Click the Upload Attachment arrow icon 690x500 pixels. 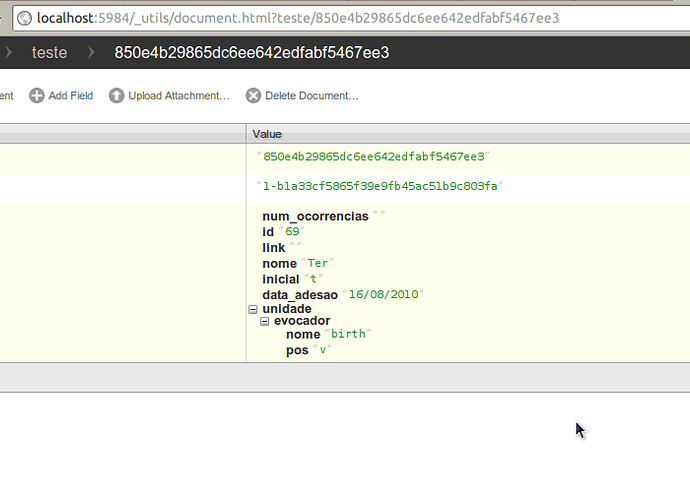pyautogui.click(x=116, y=96)
